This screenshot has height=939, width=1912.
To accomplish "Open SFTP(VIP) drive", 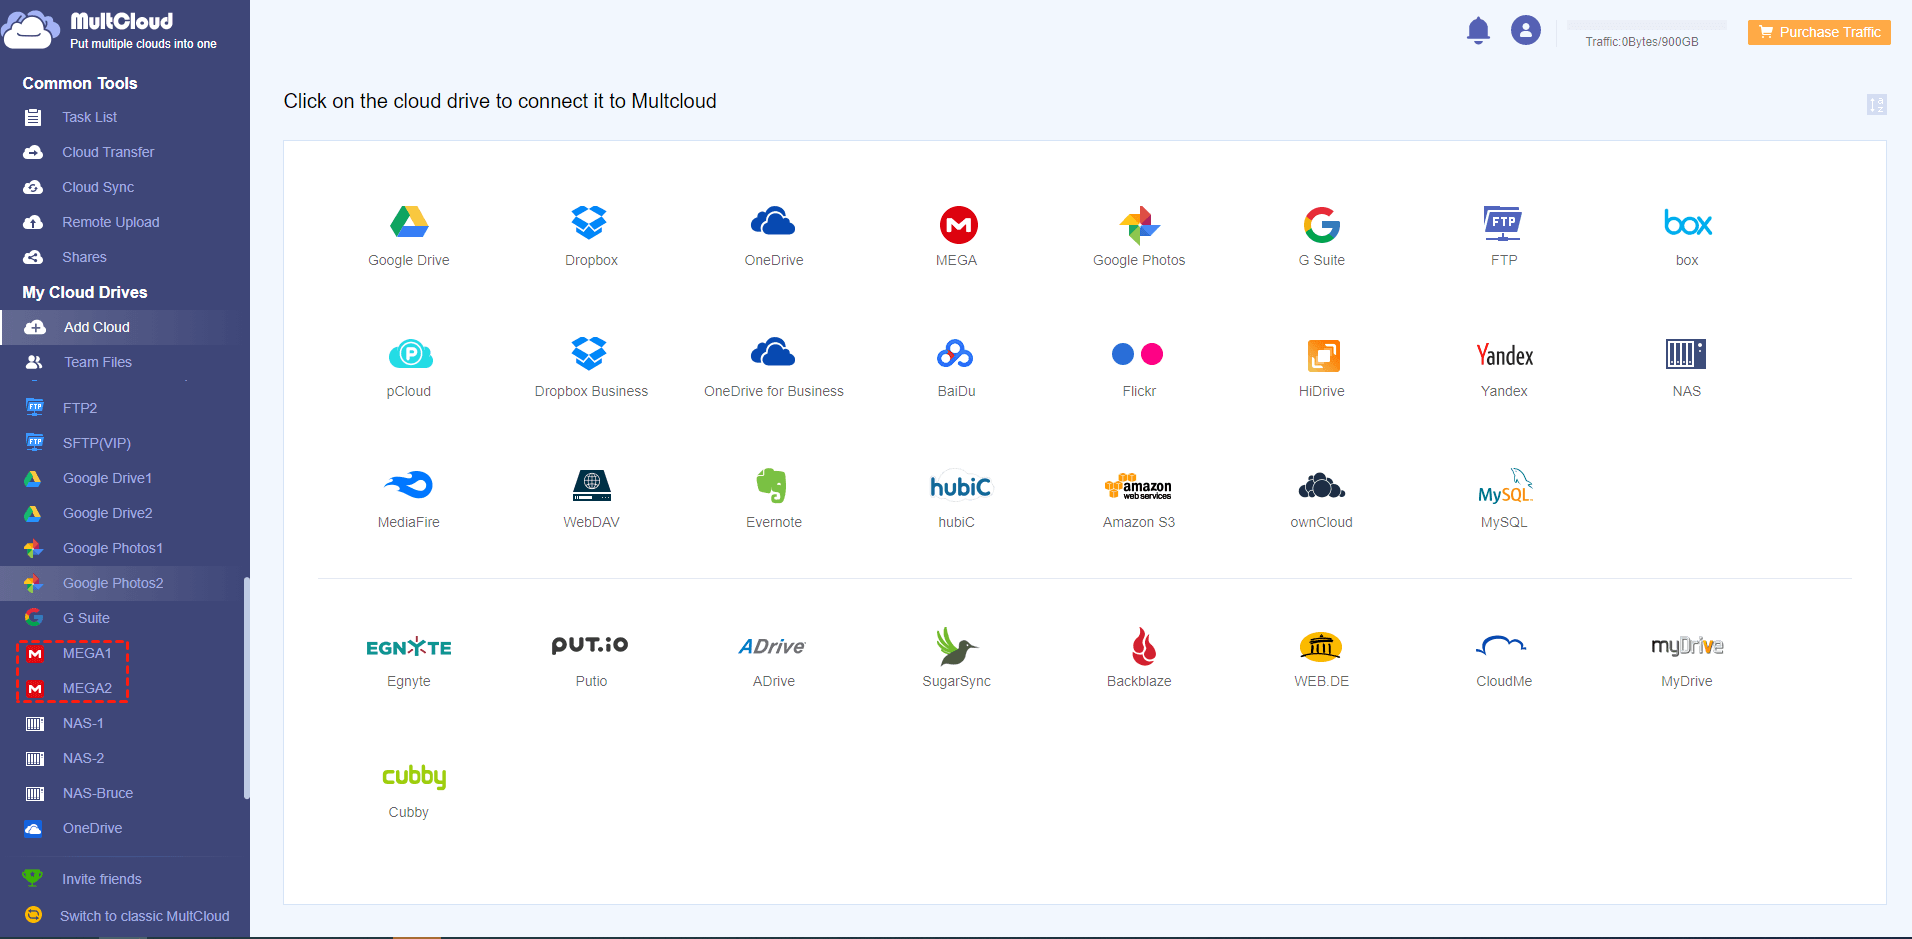I will point(96,443).
